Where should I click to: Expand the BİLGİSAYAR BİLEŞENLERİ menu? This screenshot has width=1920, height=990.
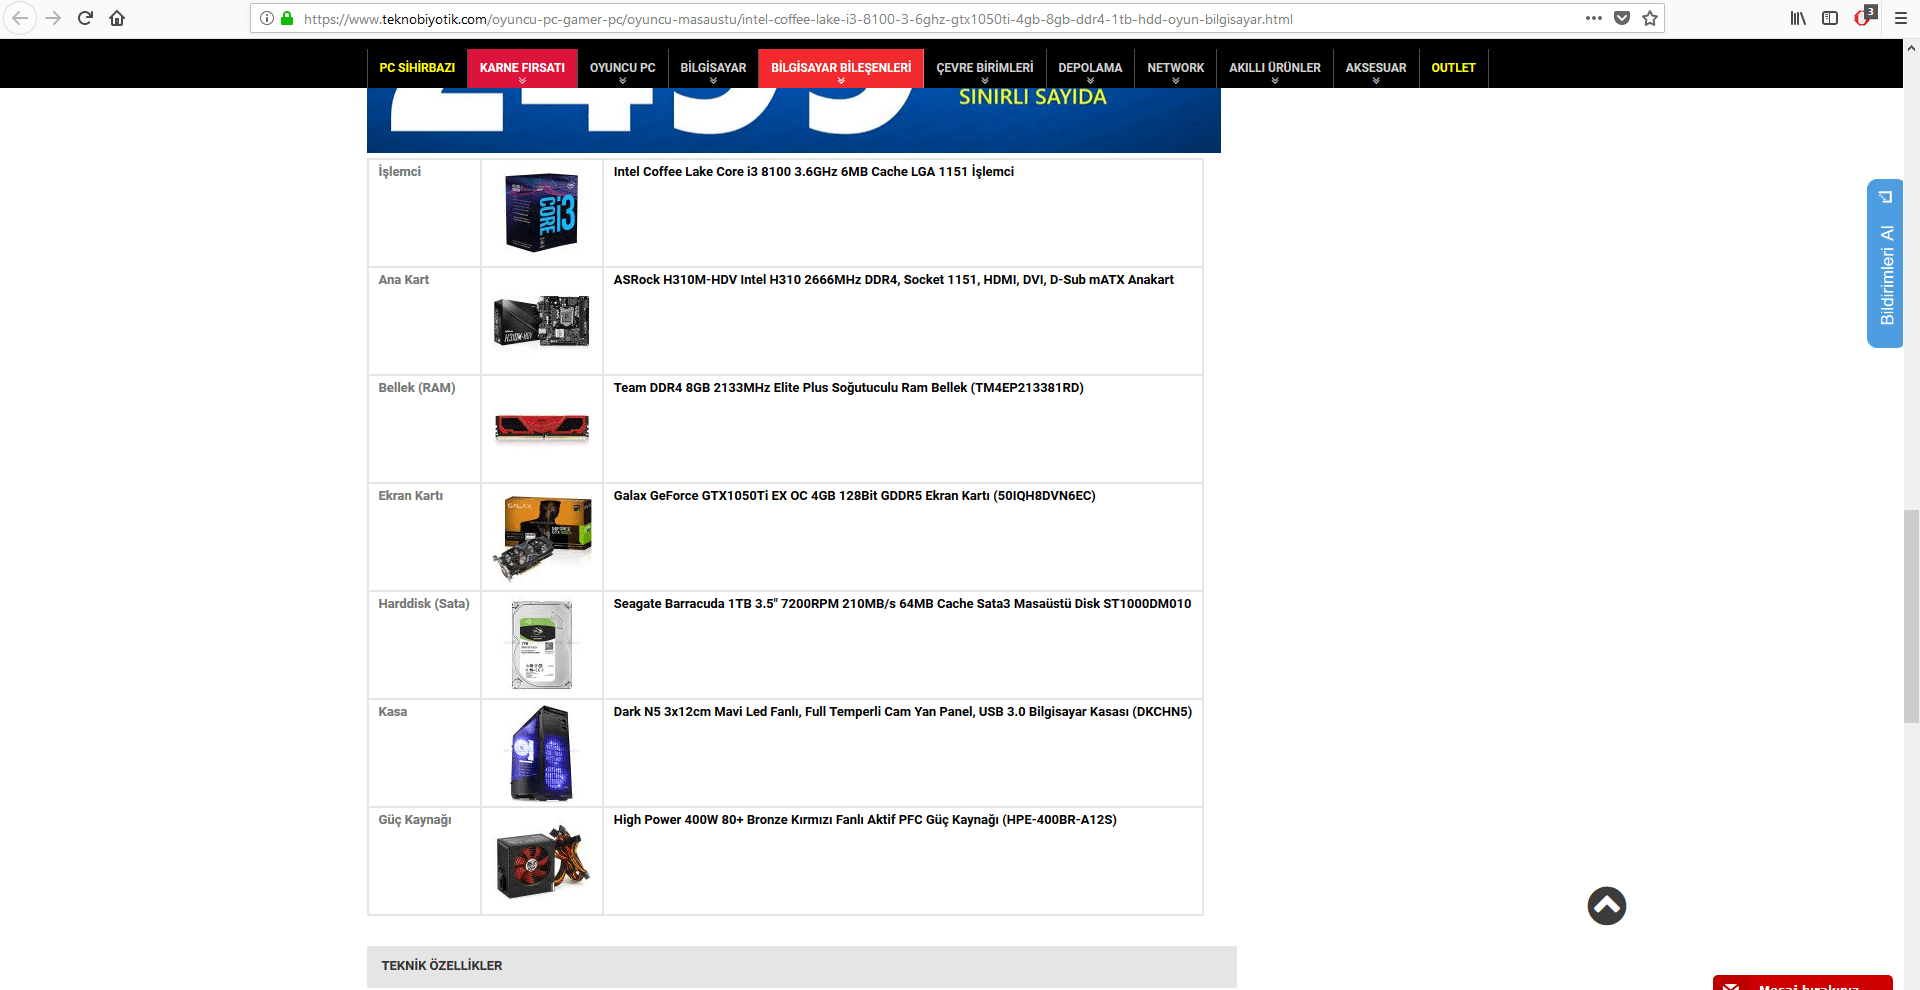(x=841, y=68)
